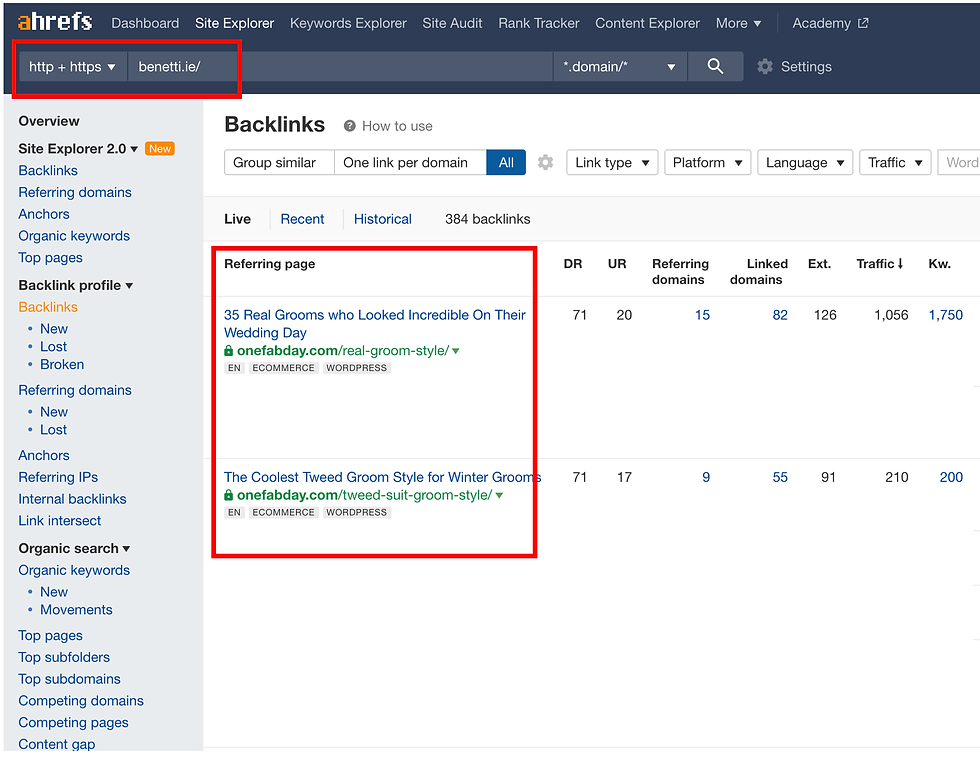Screen dimensions: 980x758
Task: Open Lost backlinks in sidebar
Action: [x=54, y=347]
